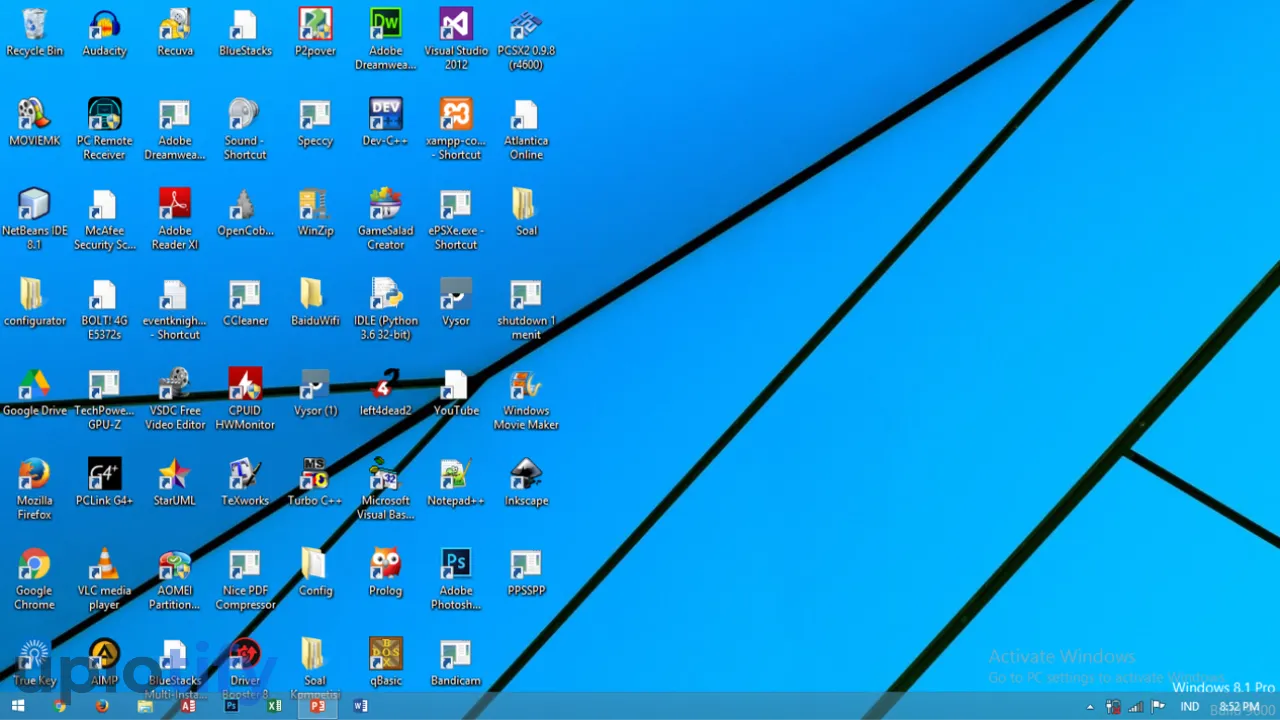The image size is (1280, 720).
Task: Select the StarUML desktop icon
Action: tap(175, 483)
